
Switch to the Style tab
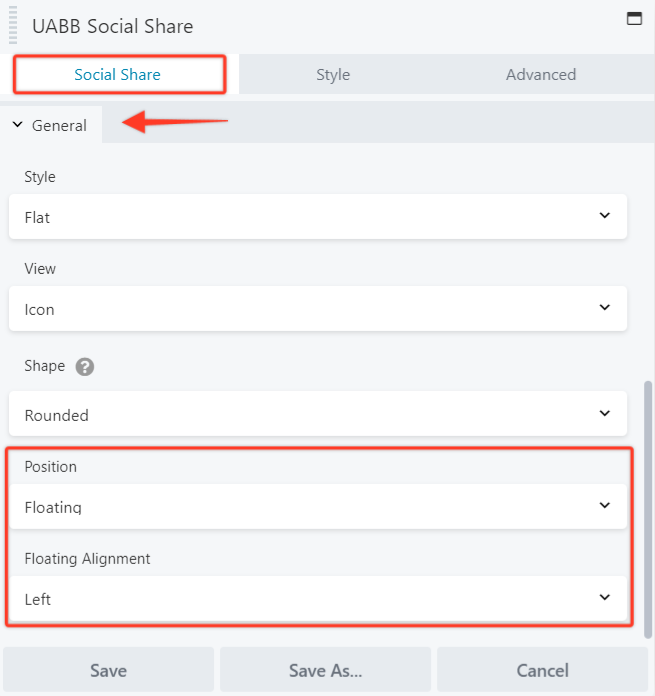(333, 74)
